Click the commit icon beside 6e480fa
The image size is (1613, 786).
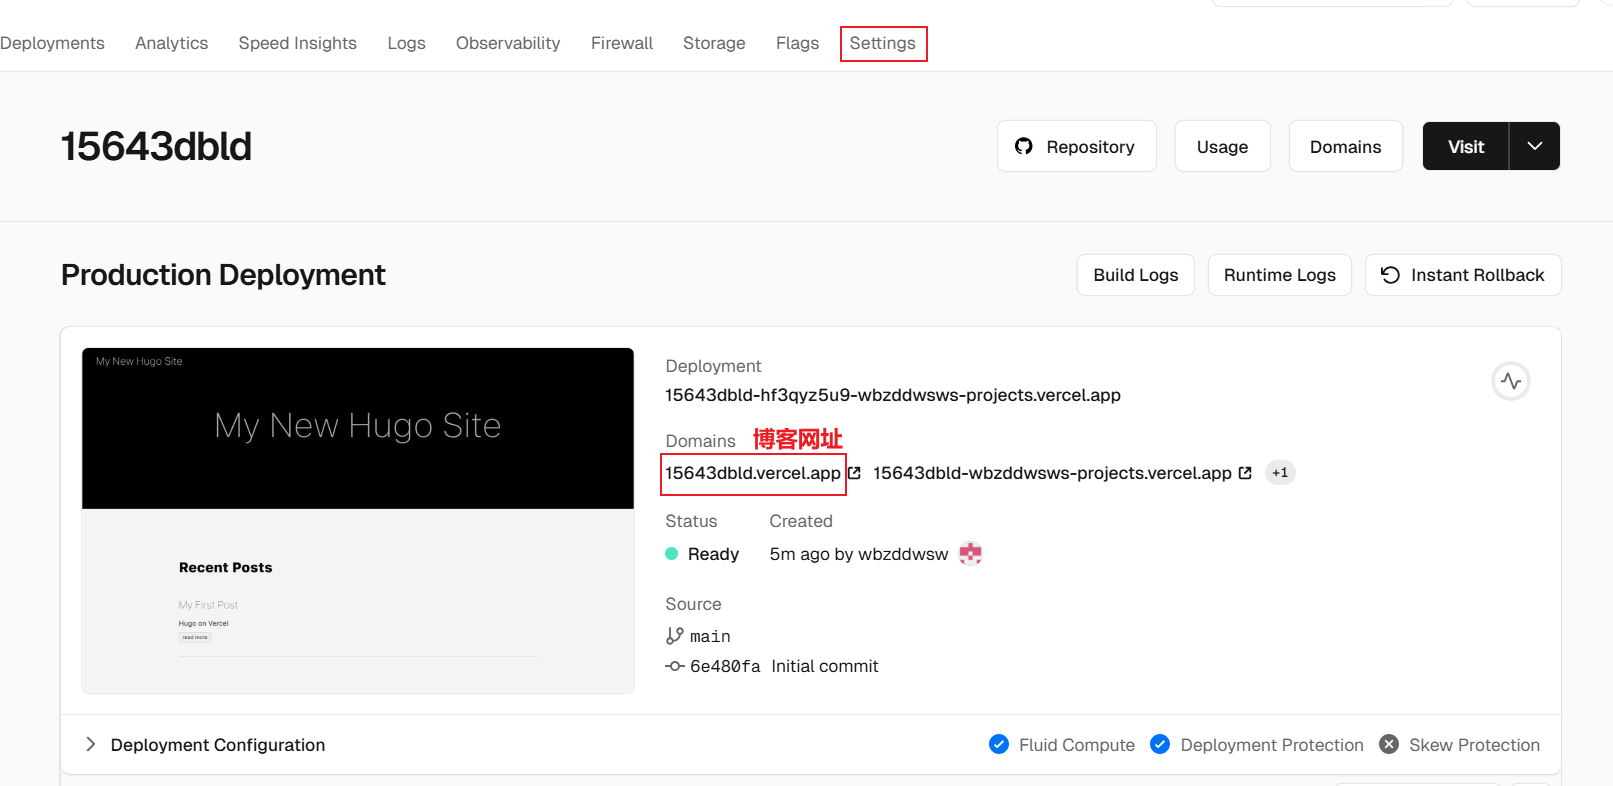click(675, 666)
